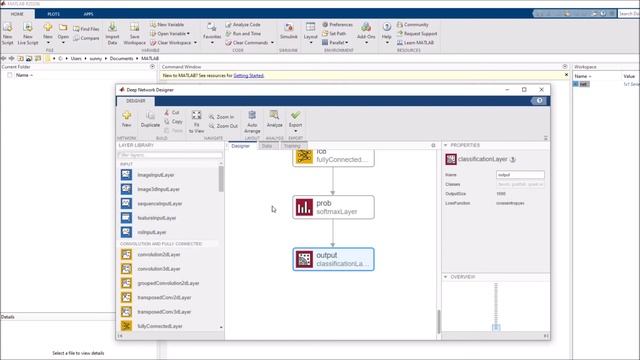Open the Getting Started link

[249, 76]
